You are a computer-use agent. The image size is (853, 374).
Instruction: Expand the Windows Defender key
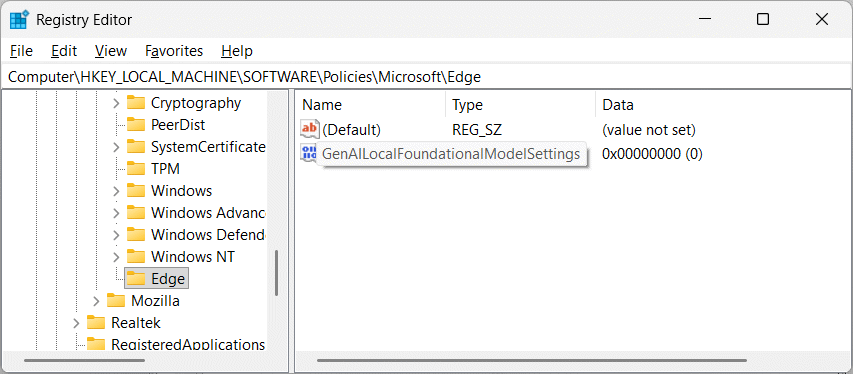tap(116, 235)
